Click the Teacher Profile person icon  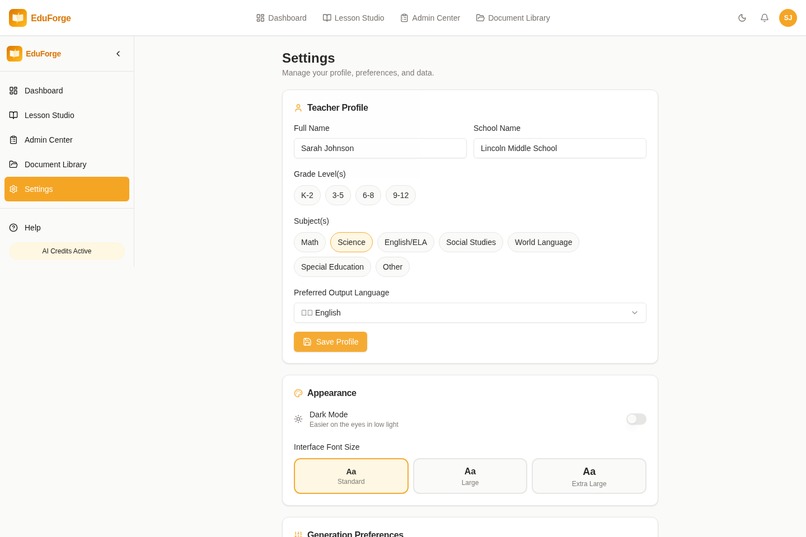(298, 108)
